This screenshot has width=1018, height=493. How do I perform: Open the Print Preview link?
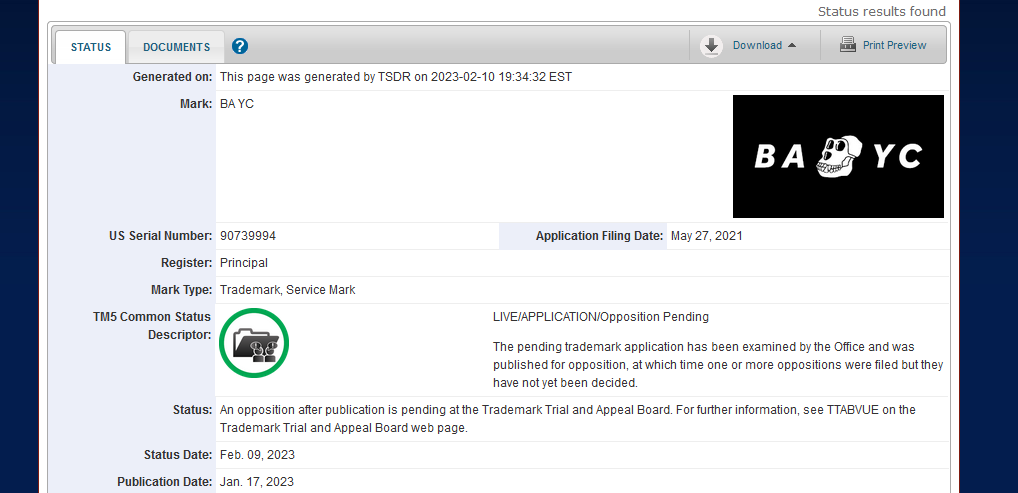(x=894, y=45)
